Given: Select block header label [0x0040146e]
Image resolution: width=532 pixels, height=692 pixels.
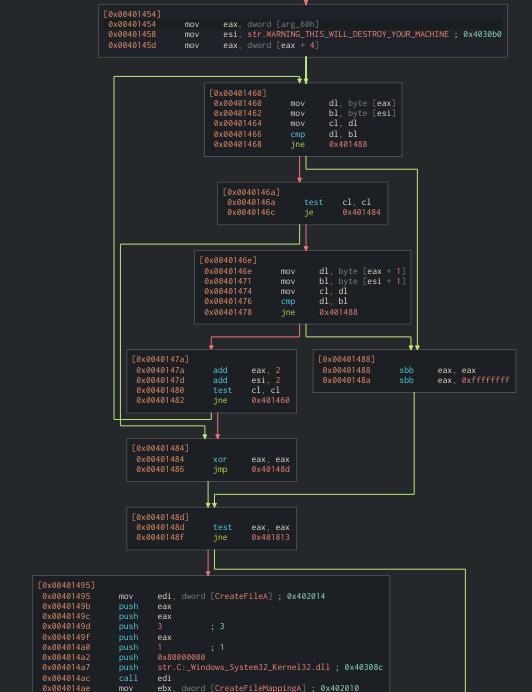Looking at the screenshot, I should click(228, 260).
